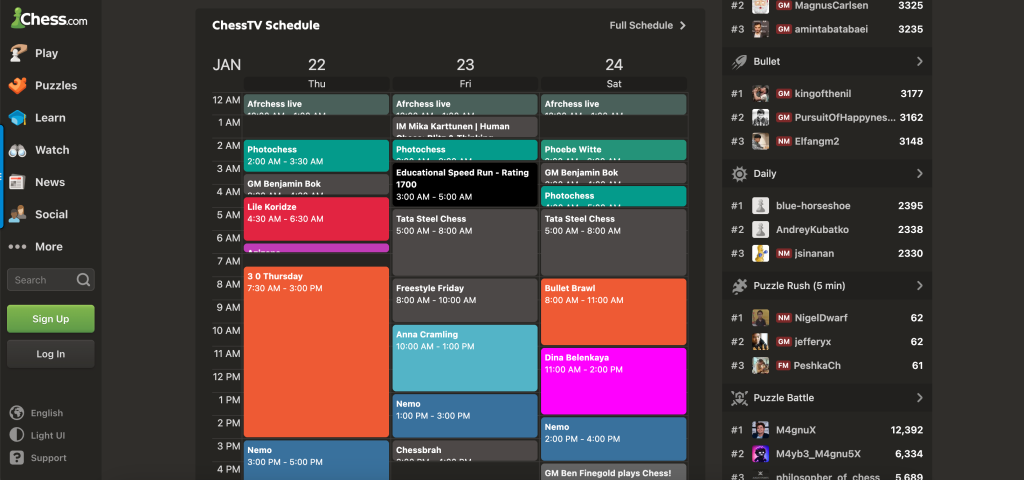Expand the More menu
1024x480 pixels.
click(x=36, y=247)
